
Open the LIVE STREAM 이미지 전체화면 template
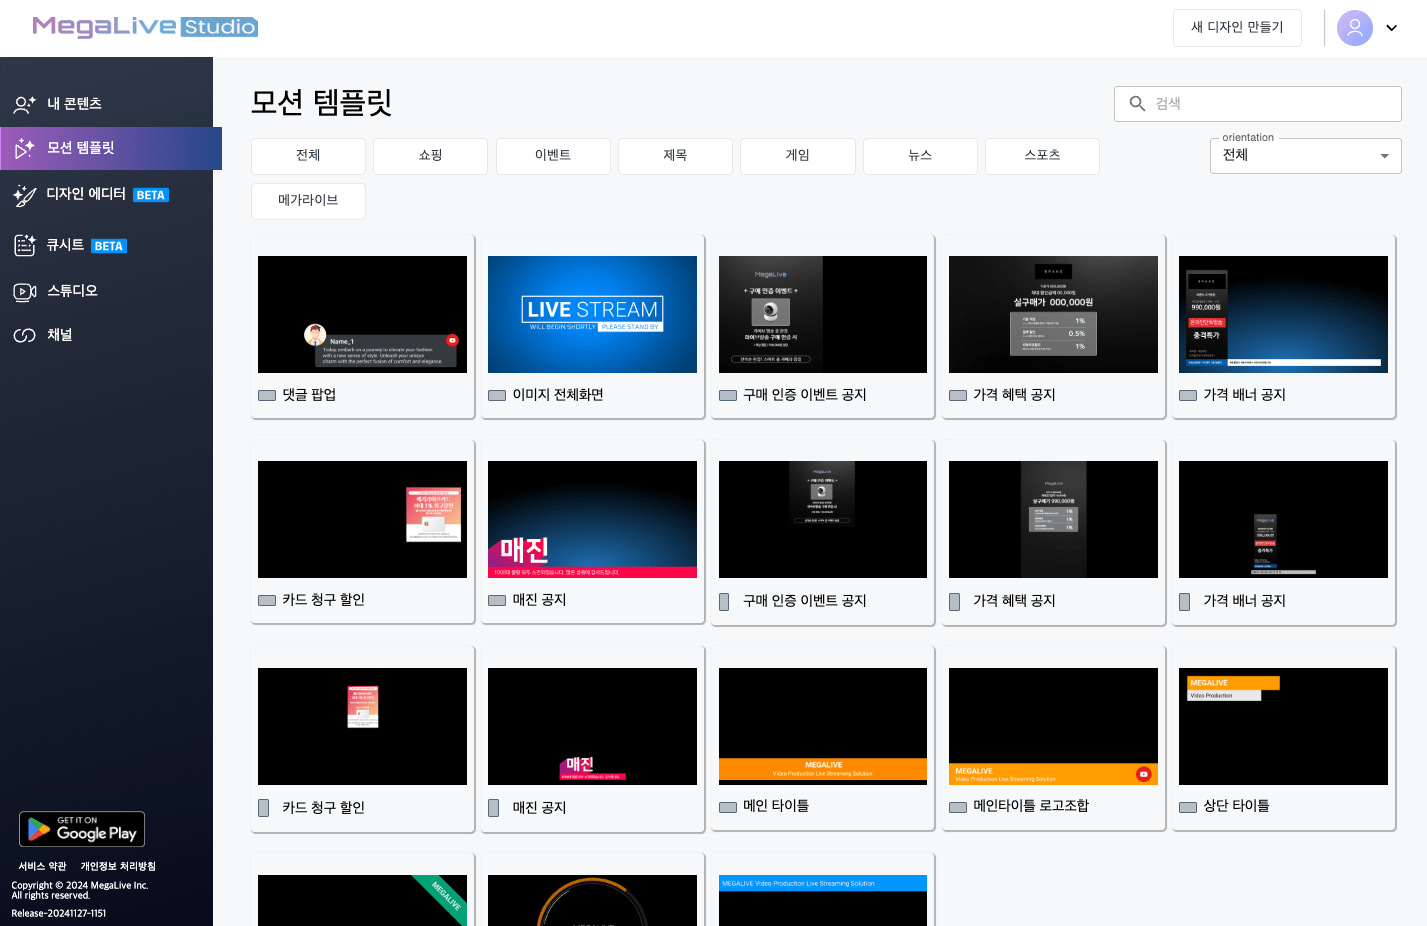pyautogui.click(x=592, y=315)
